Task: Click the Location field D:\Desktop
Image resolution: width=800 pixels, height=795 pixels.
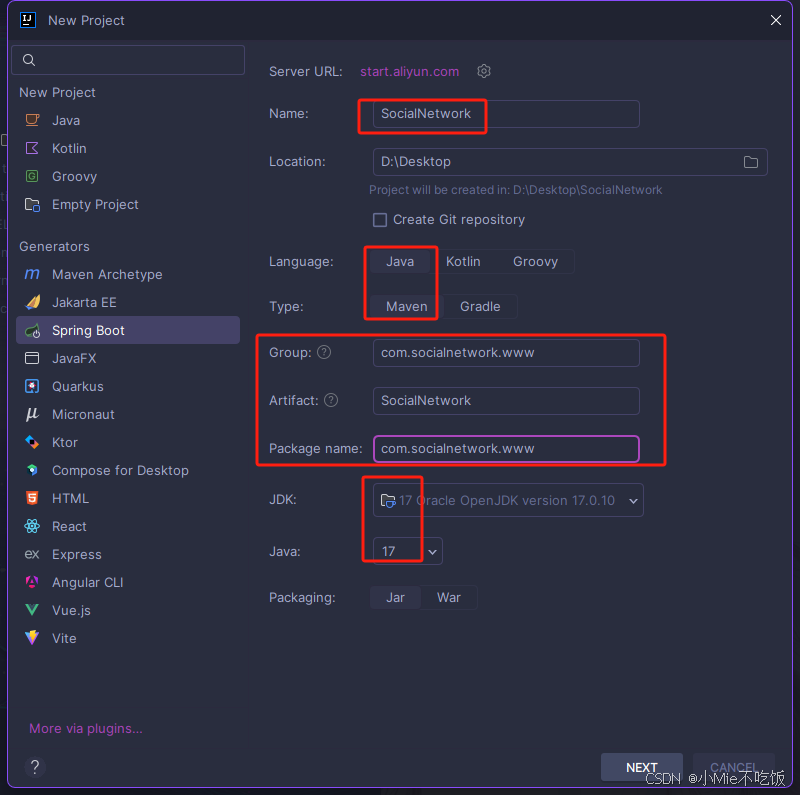Action: click(x=570, y=162)
